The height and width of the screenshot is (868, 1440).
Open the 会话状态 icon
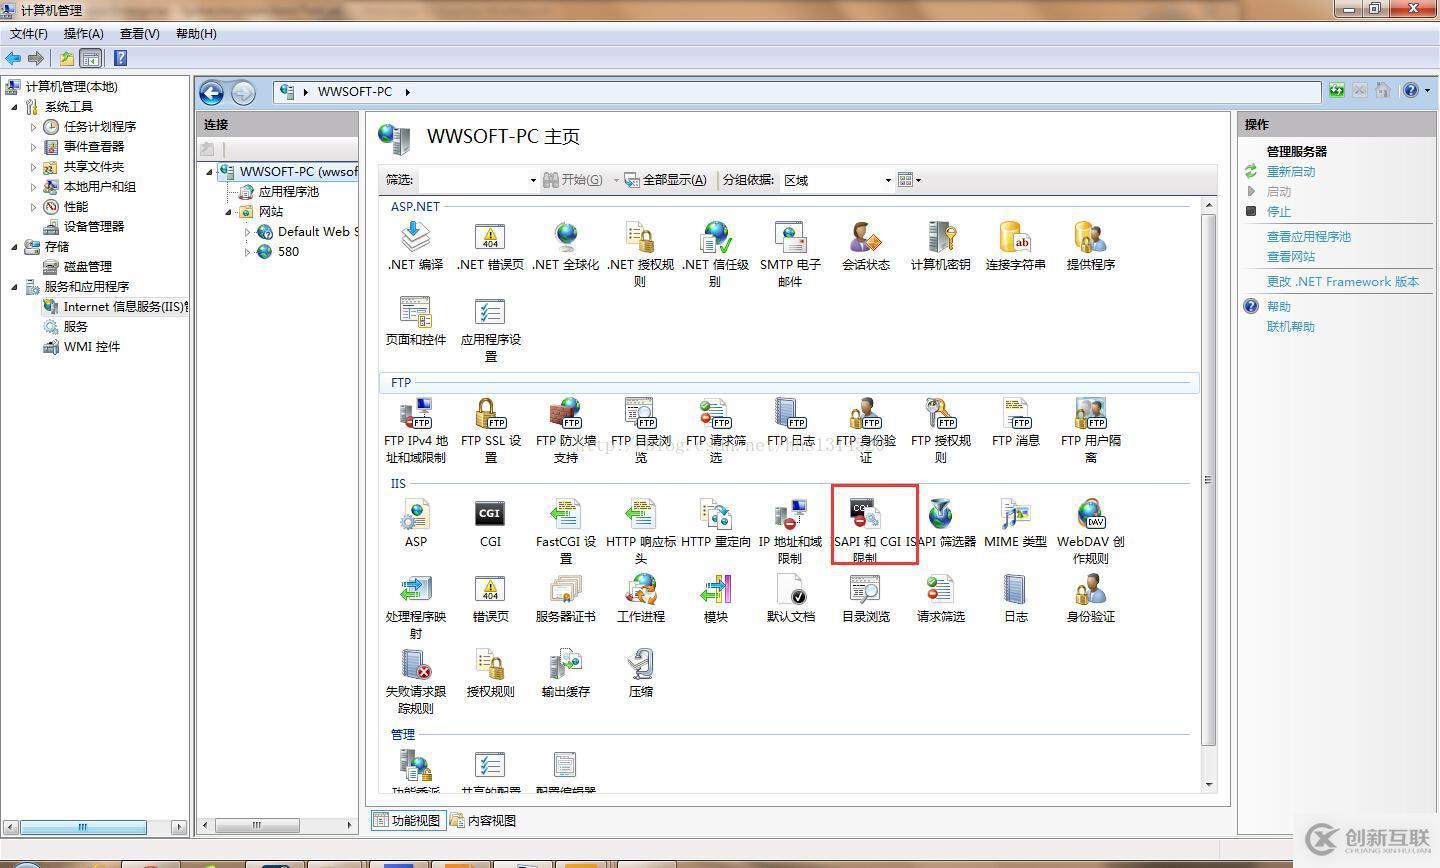tap(865, 245)
